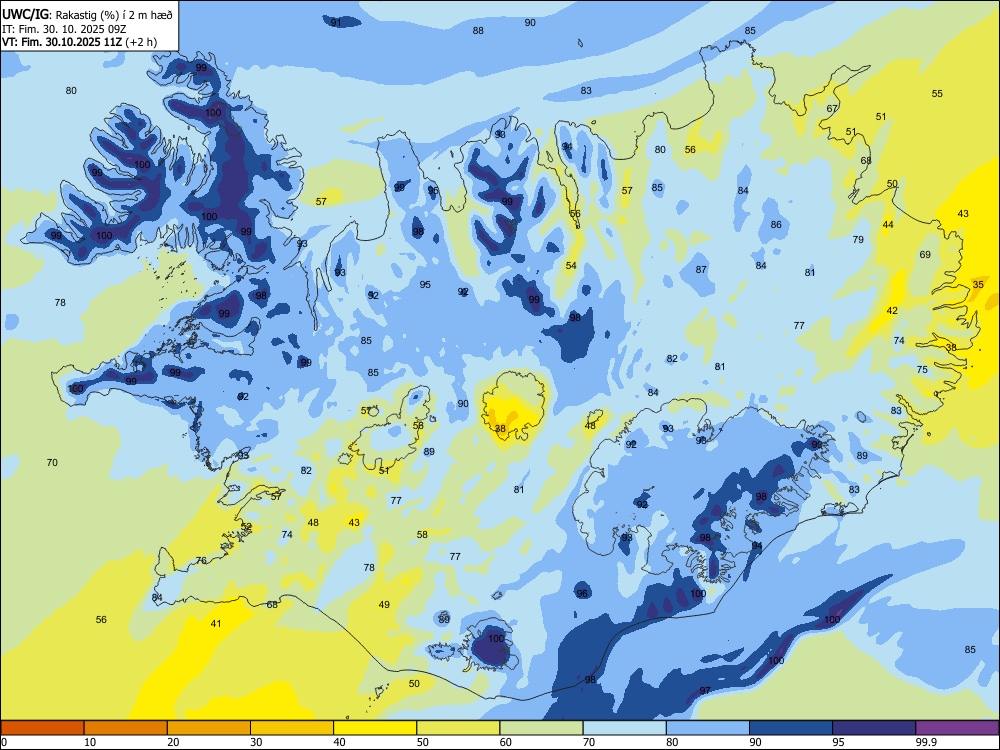Click the 70–80 pale blue legend band
The image size is (1000, 750).
(624, 728)
